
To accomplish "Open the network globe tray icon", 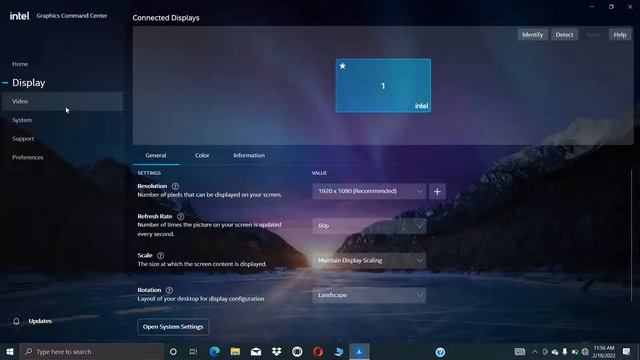I will [x=585, y=352].
